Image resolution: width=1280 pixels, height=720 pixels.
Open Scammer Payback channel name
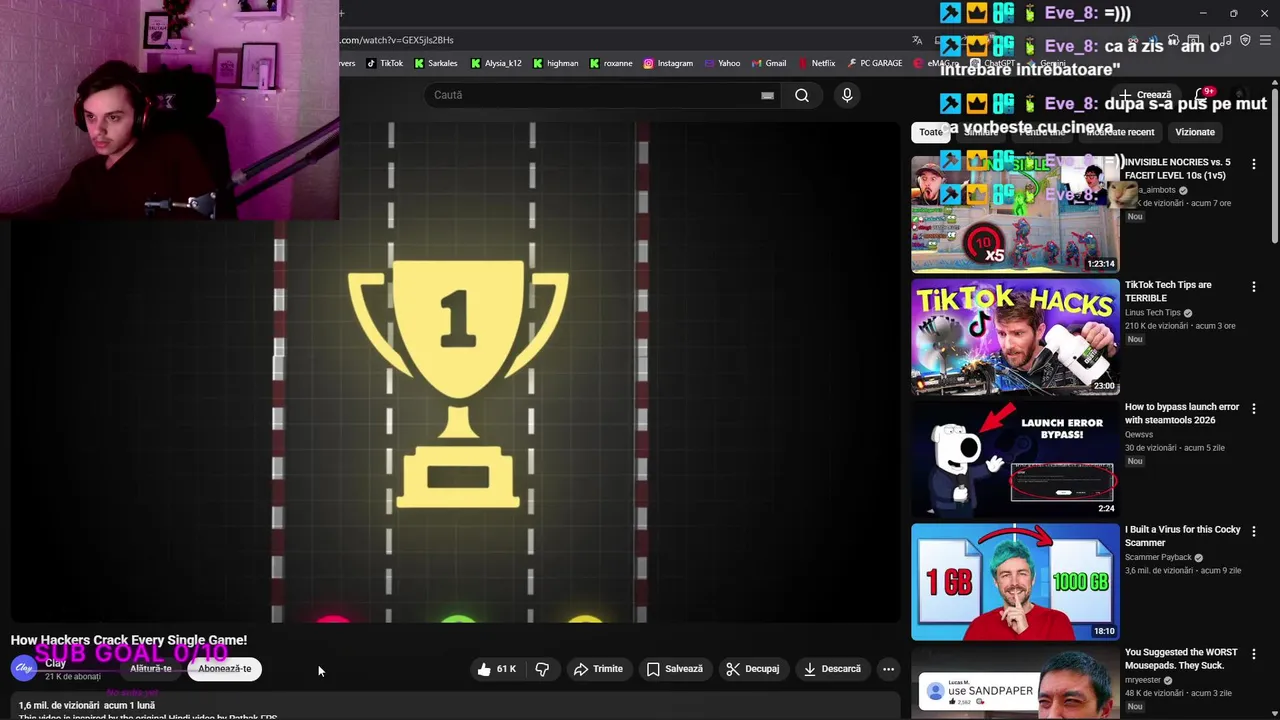tap(1158, 557)
